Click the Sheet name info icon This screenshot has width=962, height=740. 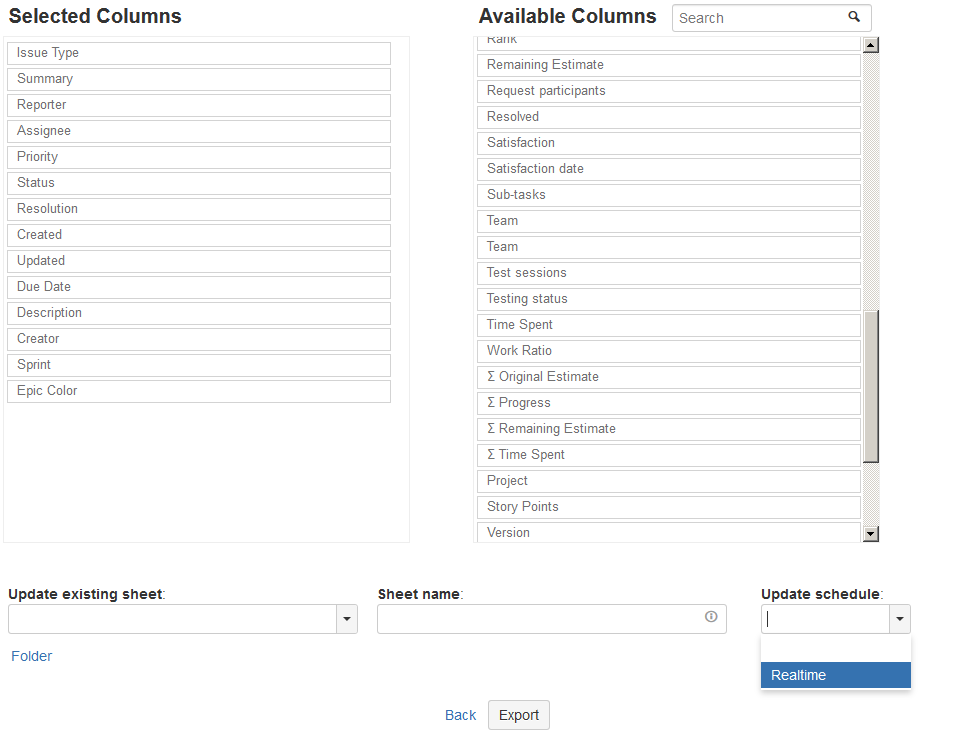[711, 617]
